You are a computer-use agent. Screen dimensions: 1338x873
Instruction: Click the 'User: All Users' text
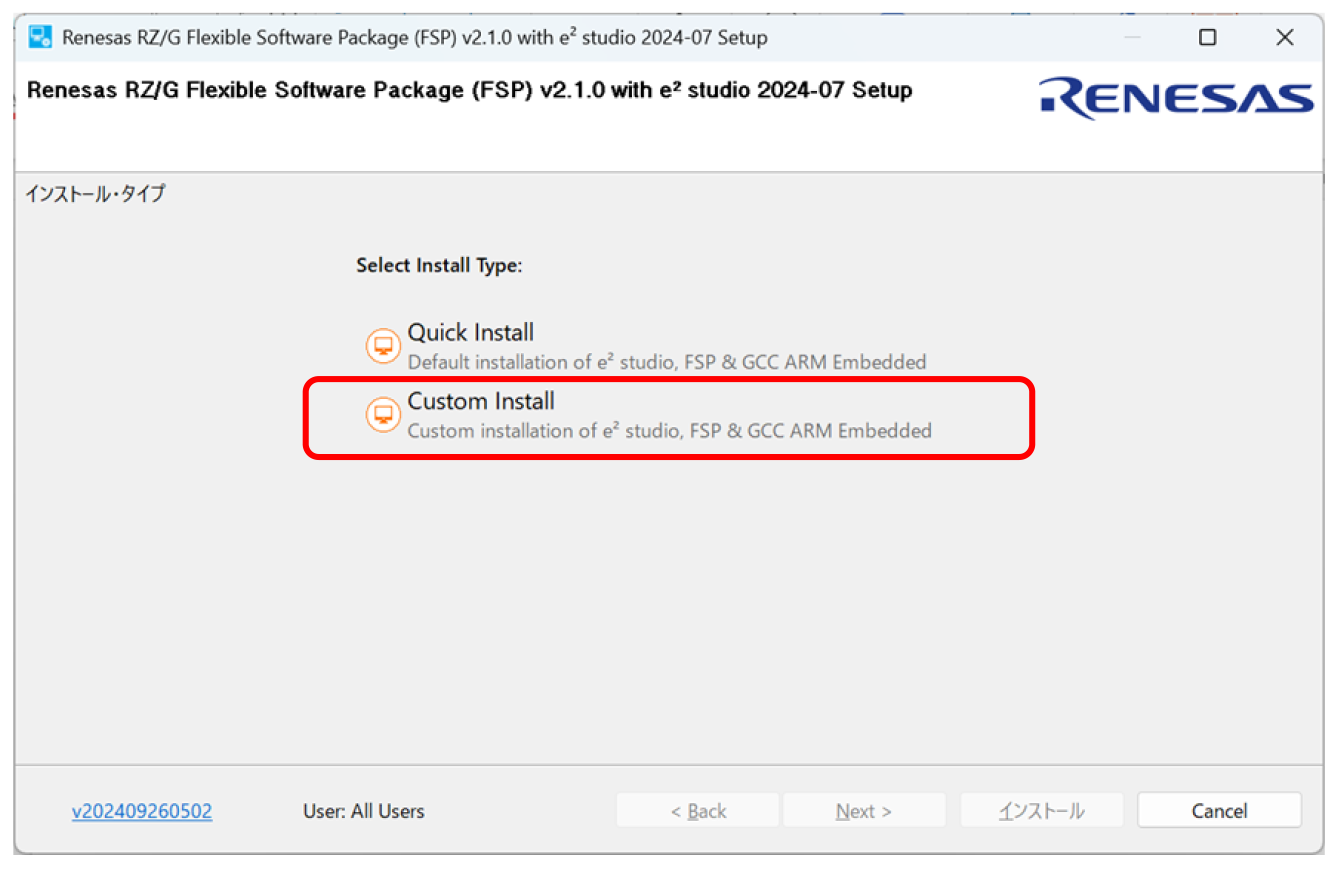[x=364, y=811]
